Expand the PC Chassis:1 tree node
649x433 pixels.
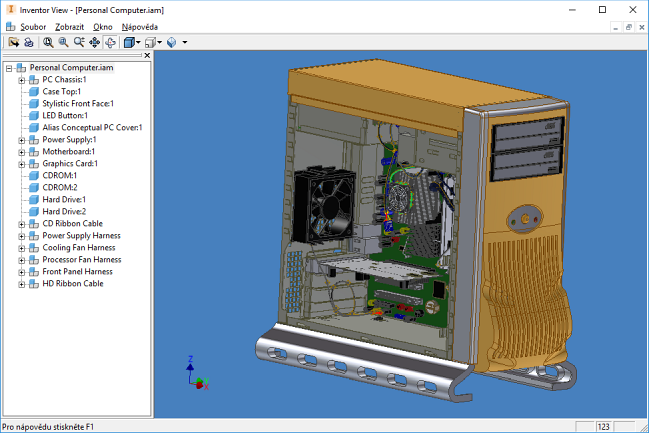click(x=21, y=79)
